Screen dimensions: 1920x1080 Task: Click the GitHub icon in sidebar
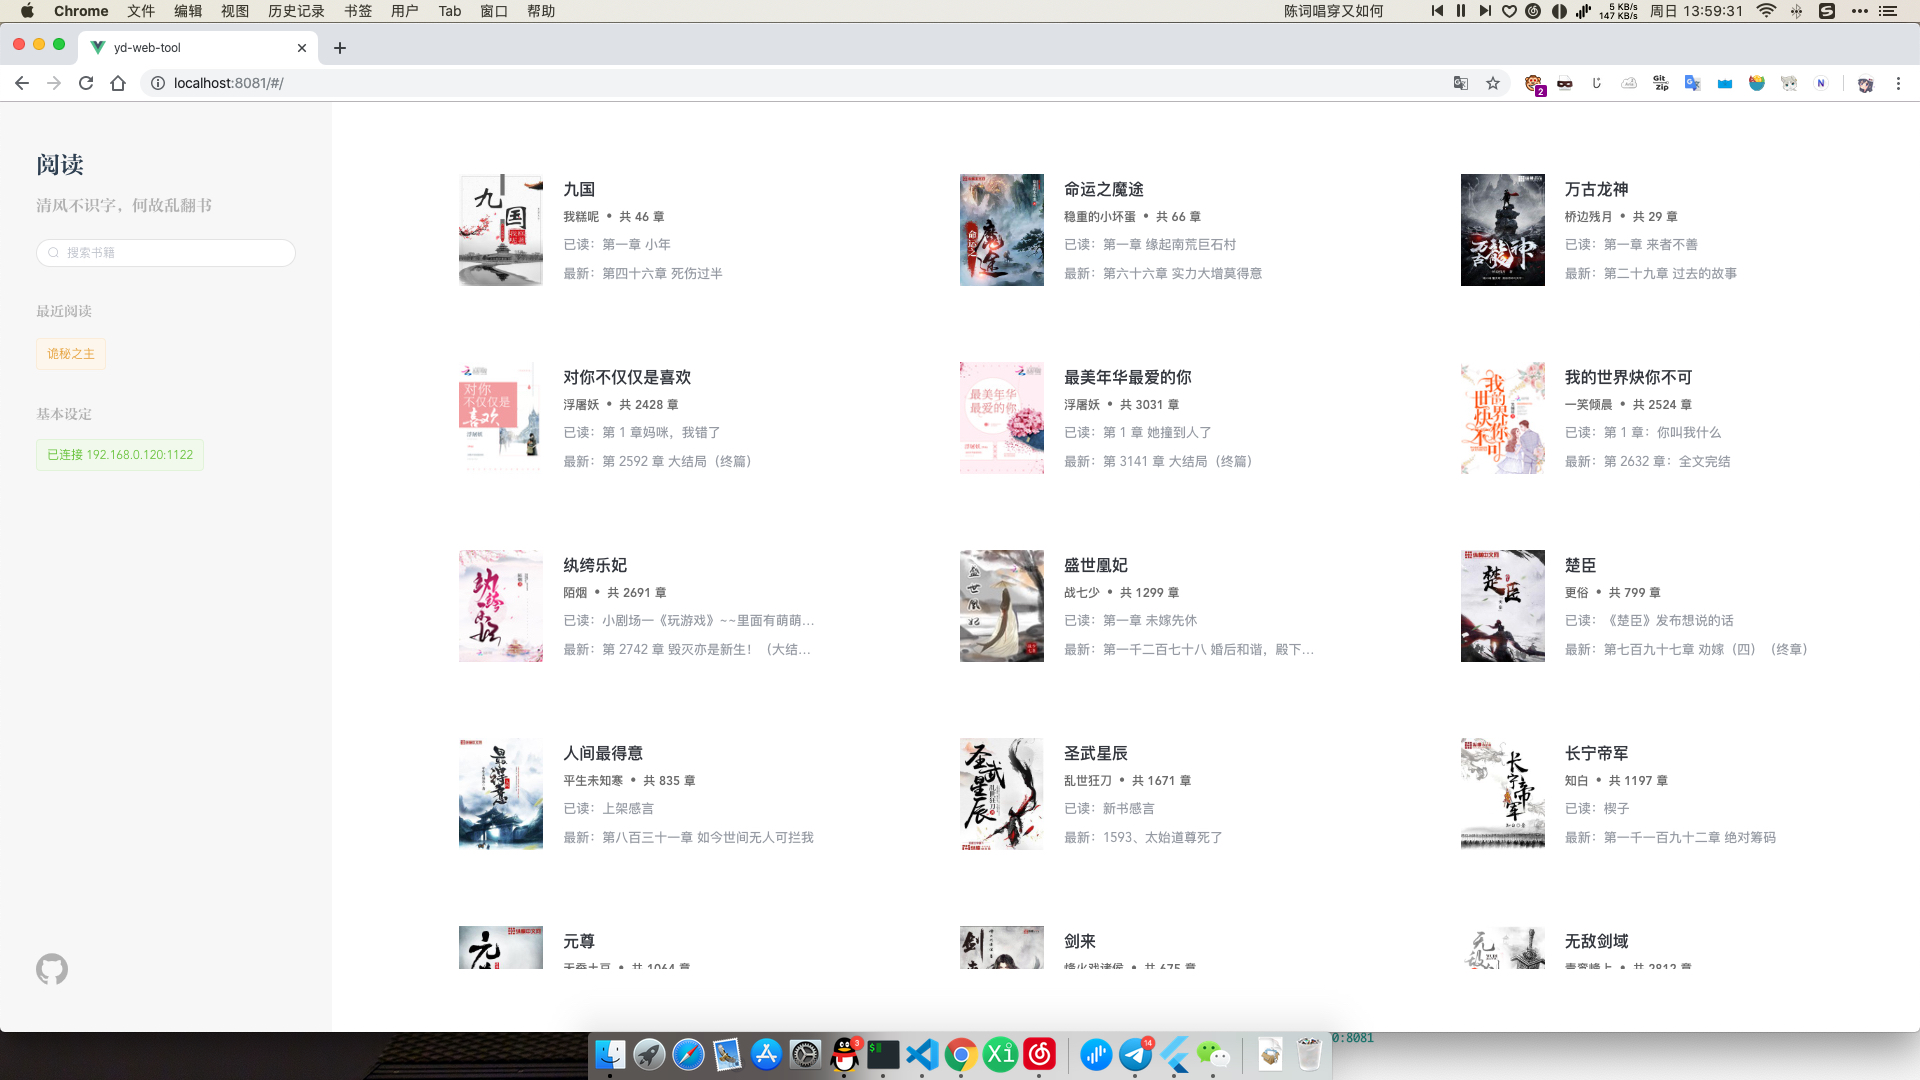(x=52, y=969)
